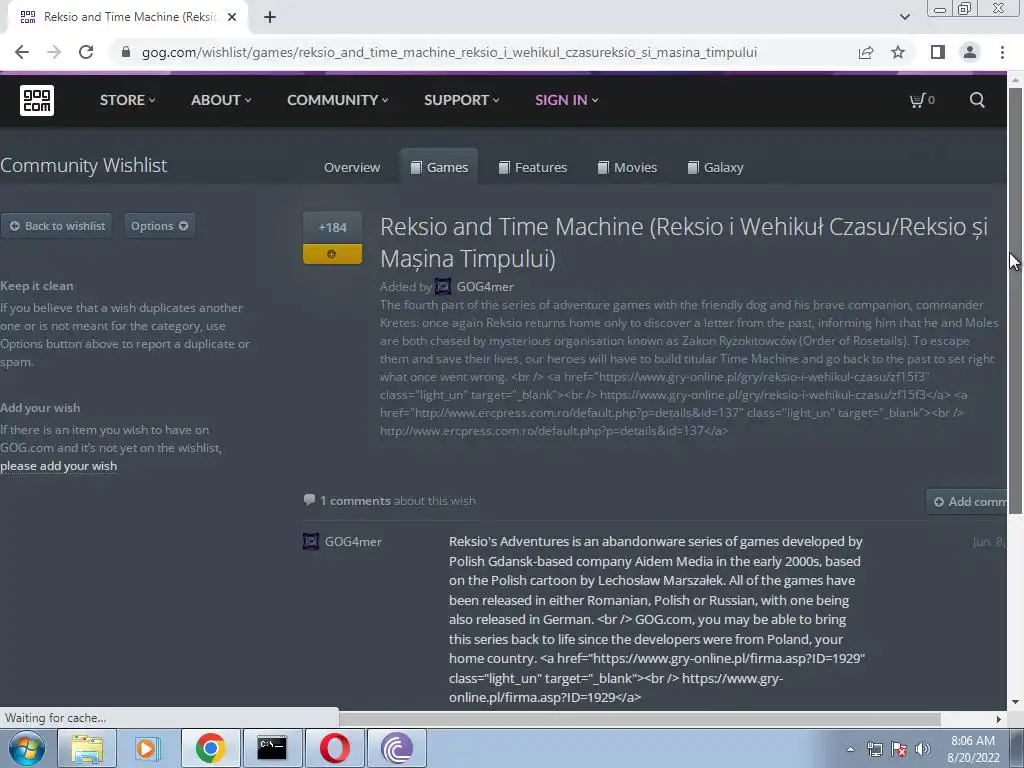Click the address bar URL

pyautogui.click(x=449, y=52)
